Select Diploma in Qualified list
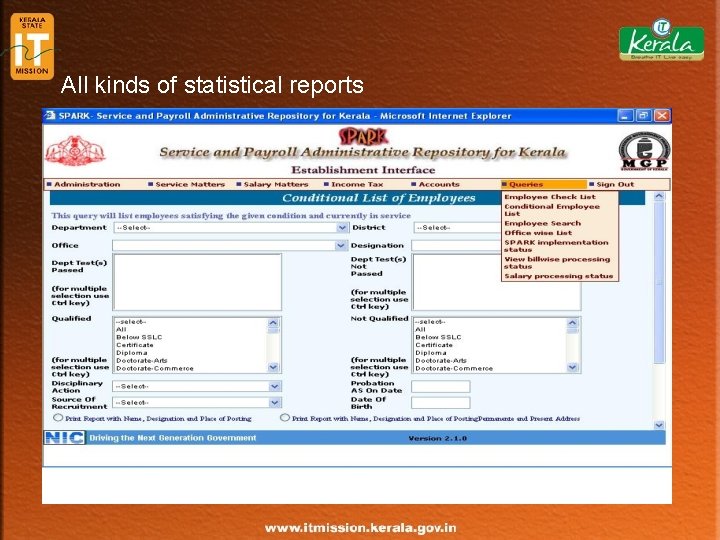This screenshot has width=720, height=540. point(131,353)
